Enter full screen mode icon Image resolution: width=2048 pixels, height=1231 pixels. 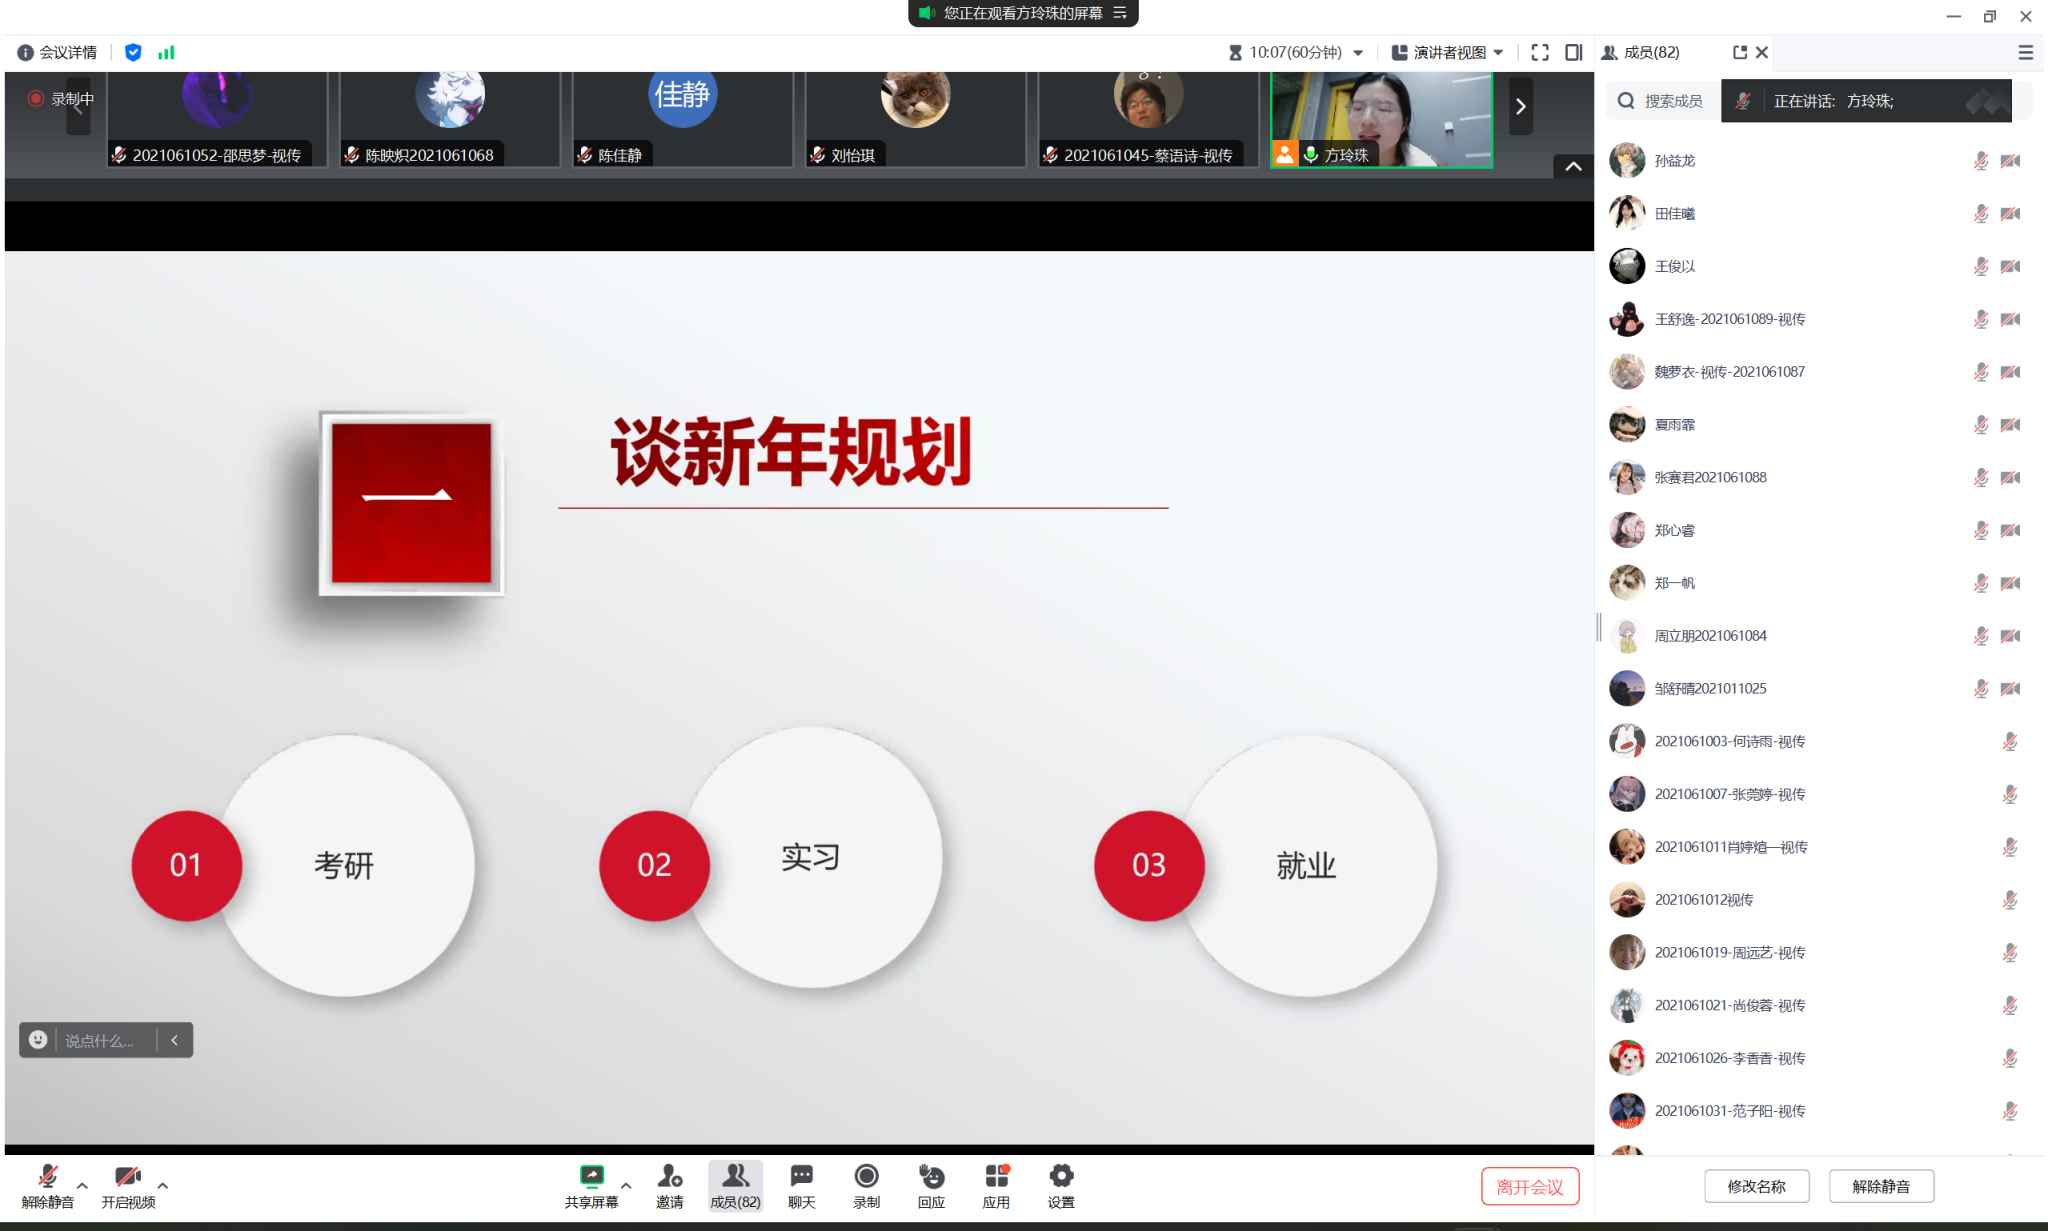(1540, 52)
